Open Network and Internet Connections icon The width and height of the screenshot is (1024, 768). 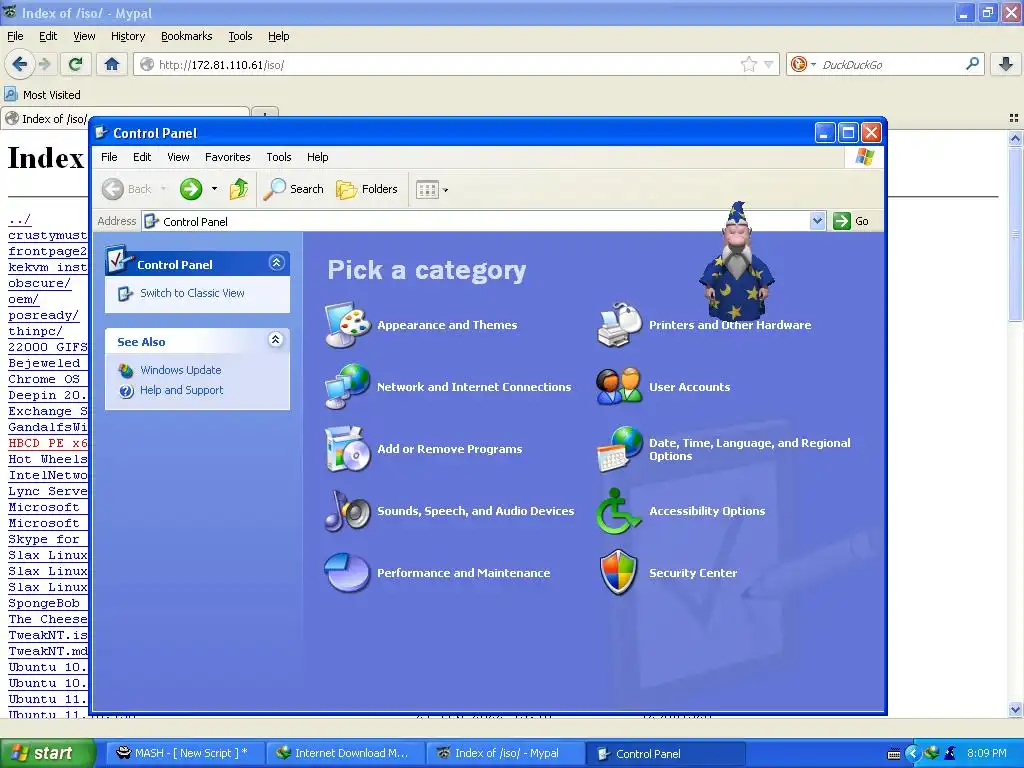pyautogui.click(x=348, y=387)
